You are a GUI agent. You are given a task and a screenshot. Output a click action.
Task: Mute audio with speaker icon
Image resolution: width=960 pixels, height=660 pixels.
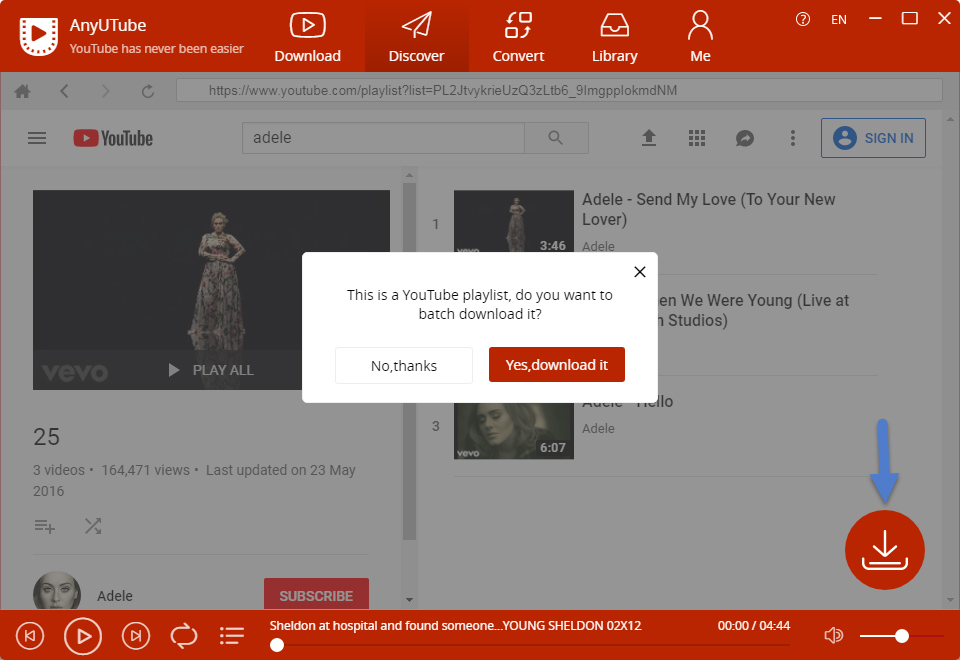[833, 636]
